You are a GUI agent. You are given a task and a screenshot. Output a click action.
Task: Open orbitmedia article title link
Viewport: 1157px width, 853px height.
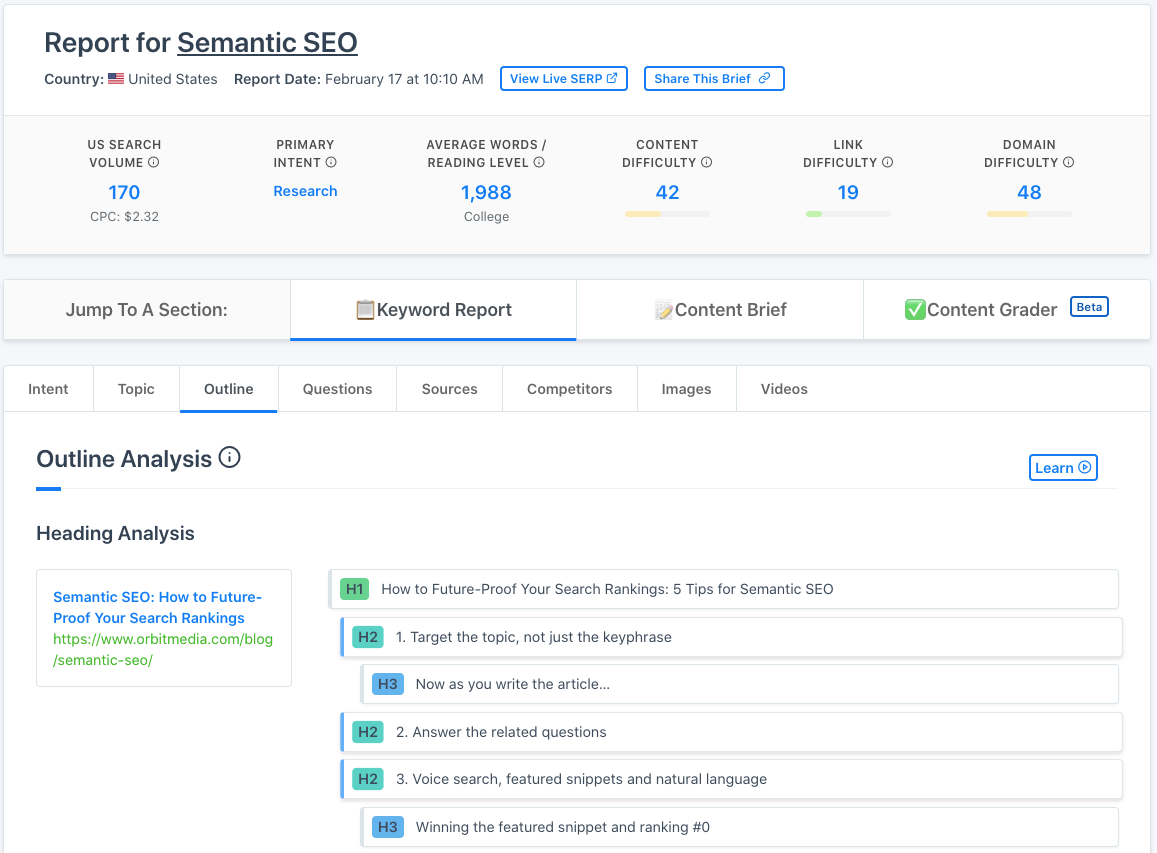(157, 607)
